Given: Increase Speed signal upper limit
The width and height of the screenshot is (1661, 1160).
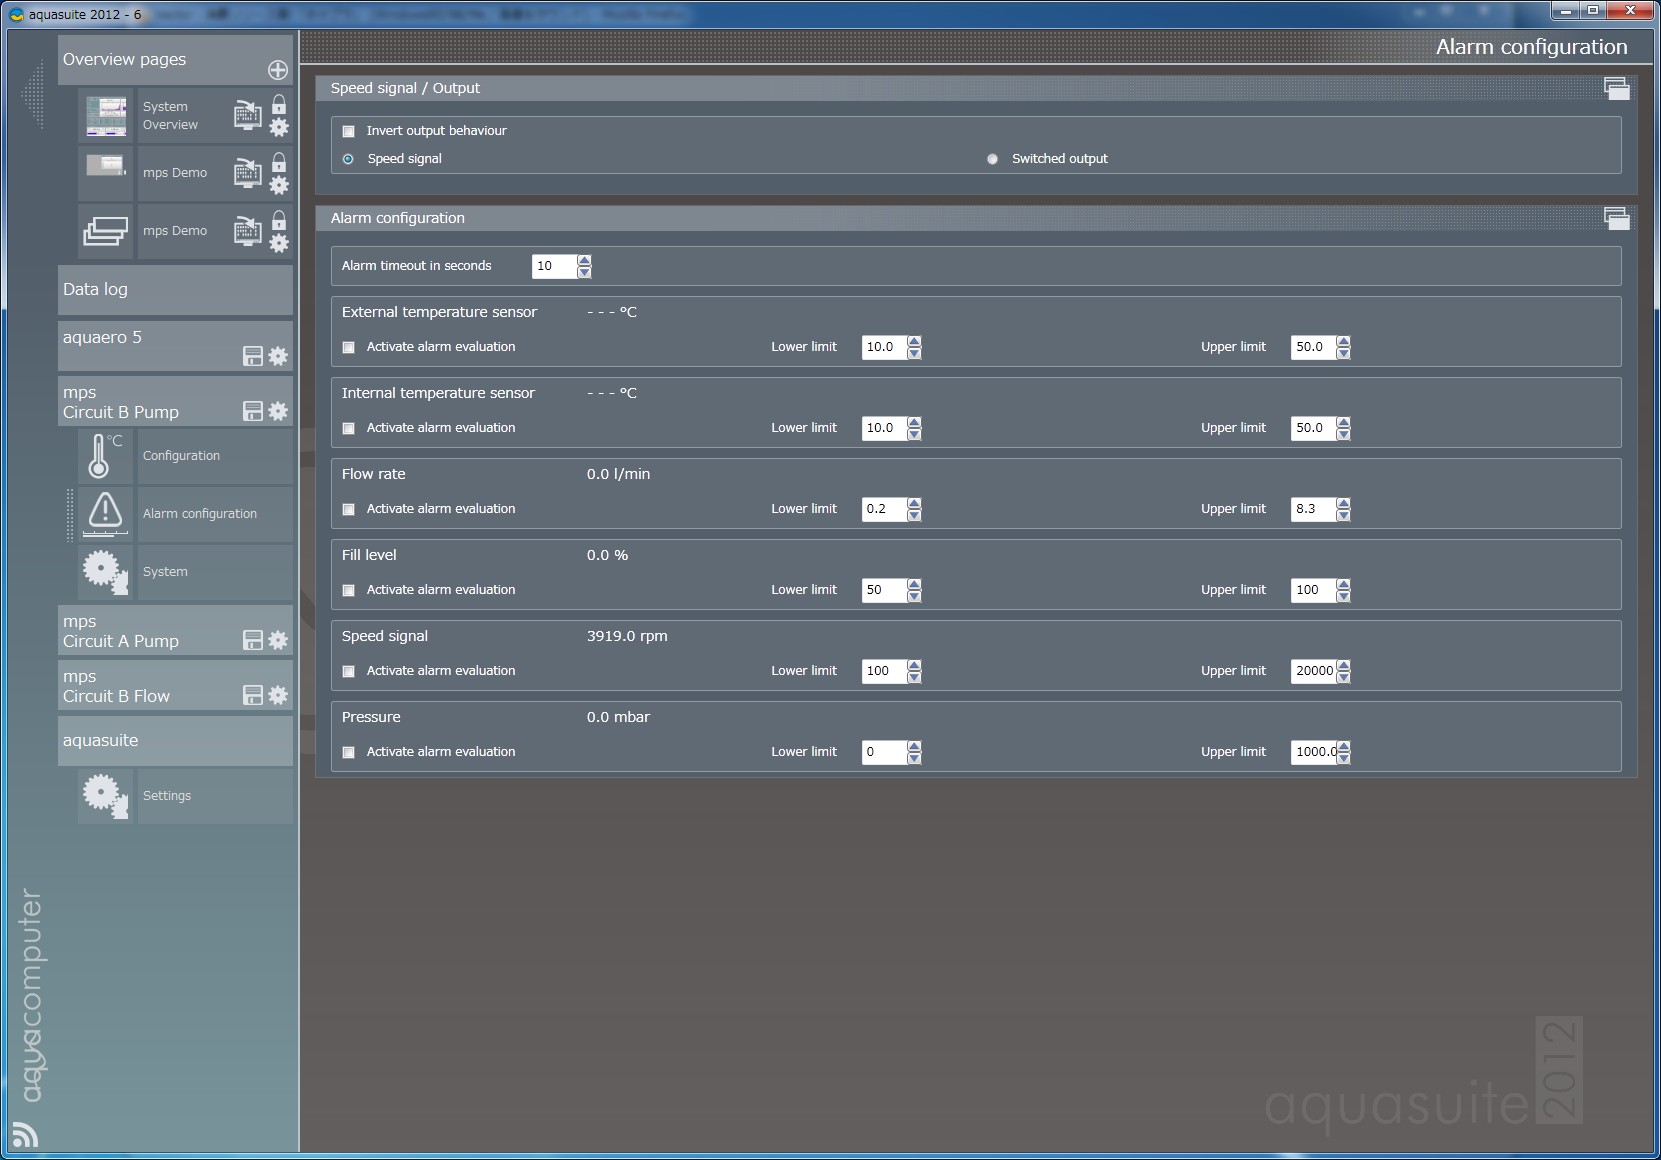Looking at the screenshot, I should (x=1344, y=666).
